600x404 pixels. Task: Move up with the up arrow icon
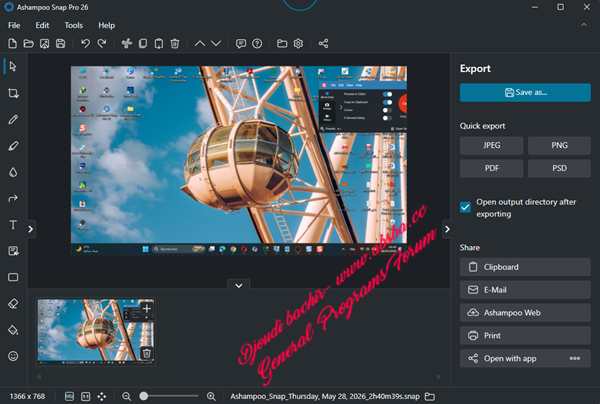[x=200, y=44]
